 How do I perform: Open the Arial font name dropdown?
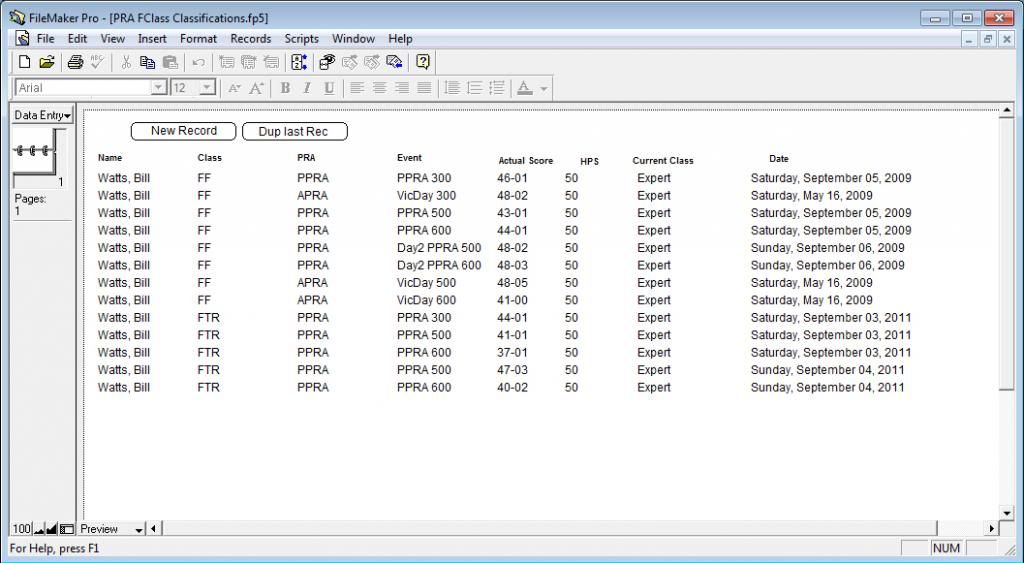(x=158, y=88)
